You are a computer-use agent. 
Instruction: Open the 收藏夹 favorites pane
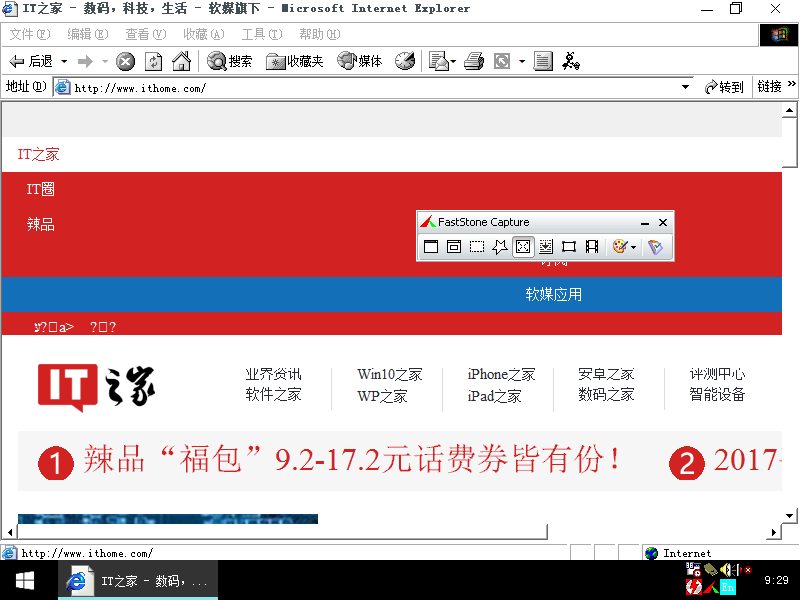pos(294,61)
